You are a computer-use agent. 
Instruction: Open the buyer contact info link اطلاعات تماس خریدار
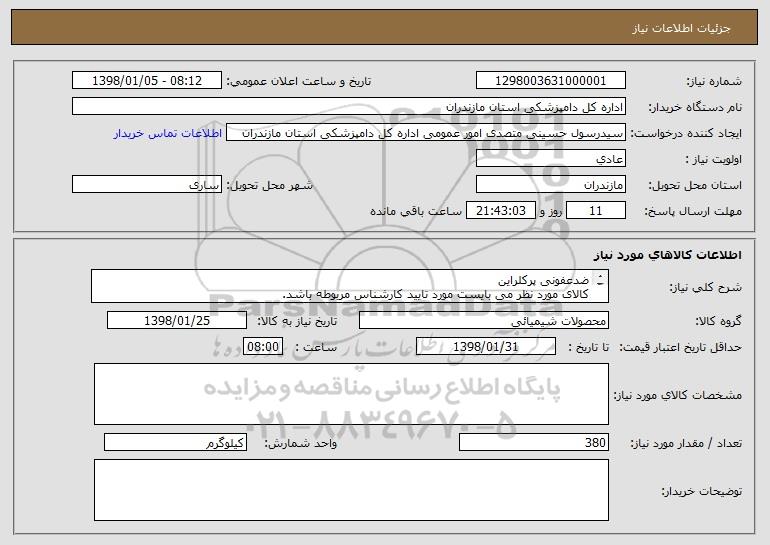pyautogui.click(x=168, y=133)
